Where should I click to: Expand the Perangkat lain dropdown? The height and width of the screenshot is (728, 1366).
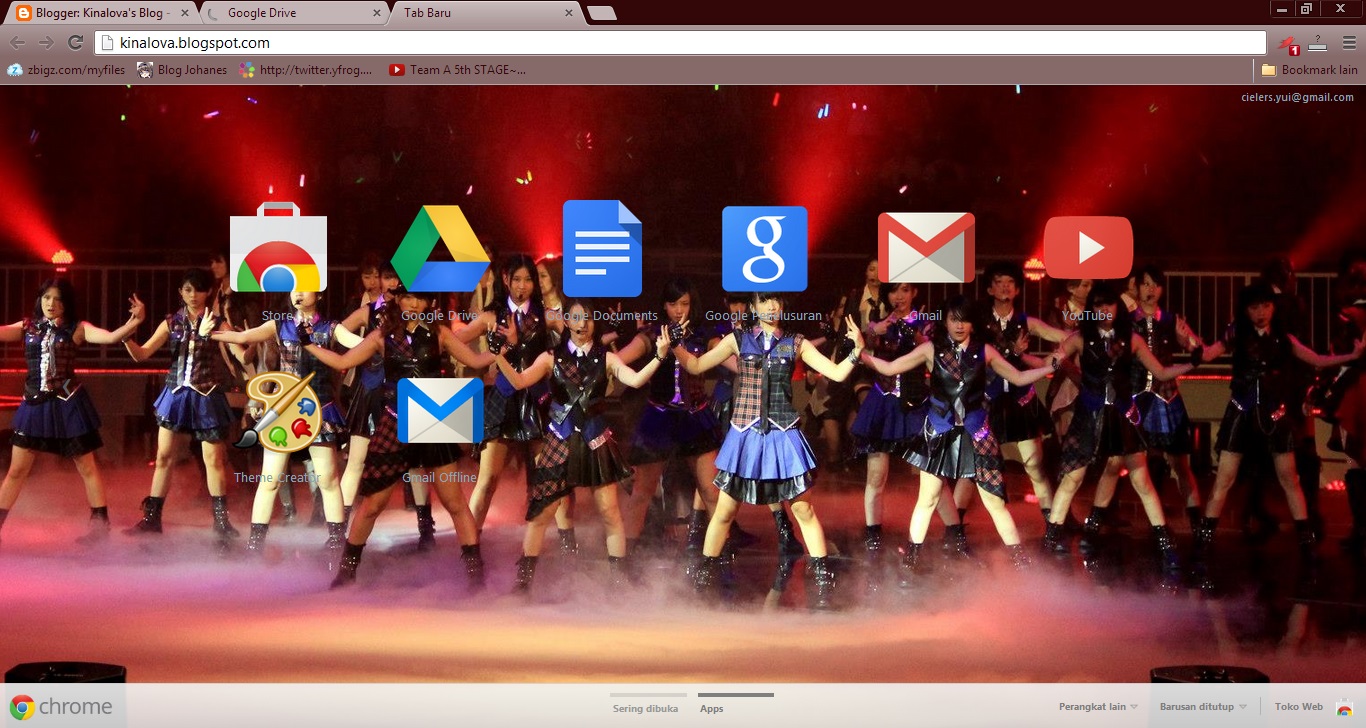[x=1098, y=707]
